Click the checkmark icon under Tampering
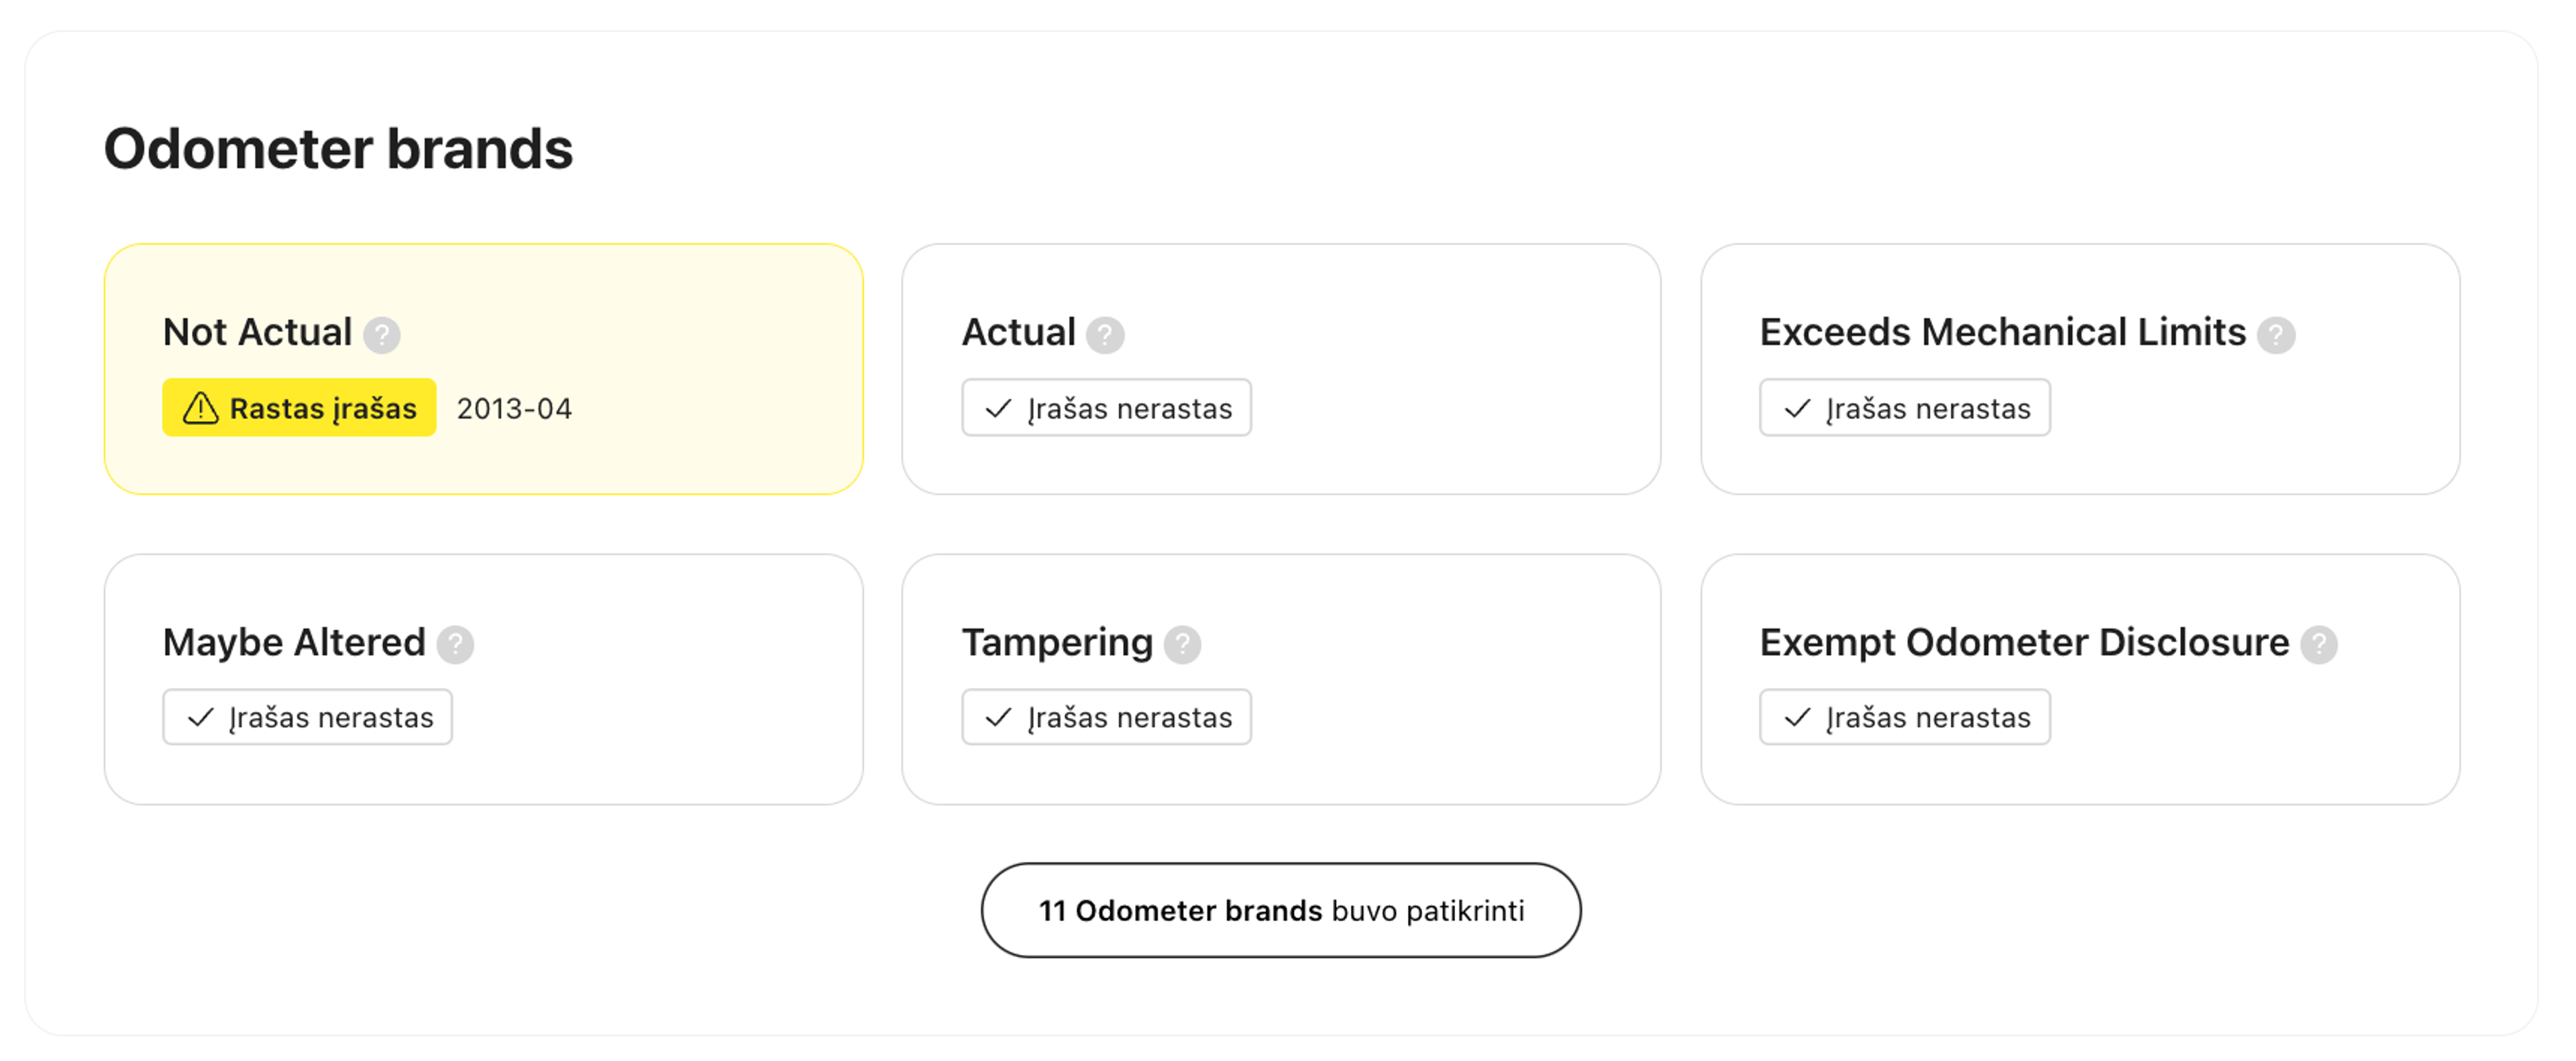Image resolution: width=2576 pixels, height=1061 pixels. click(x=998, y=718)
